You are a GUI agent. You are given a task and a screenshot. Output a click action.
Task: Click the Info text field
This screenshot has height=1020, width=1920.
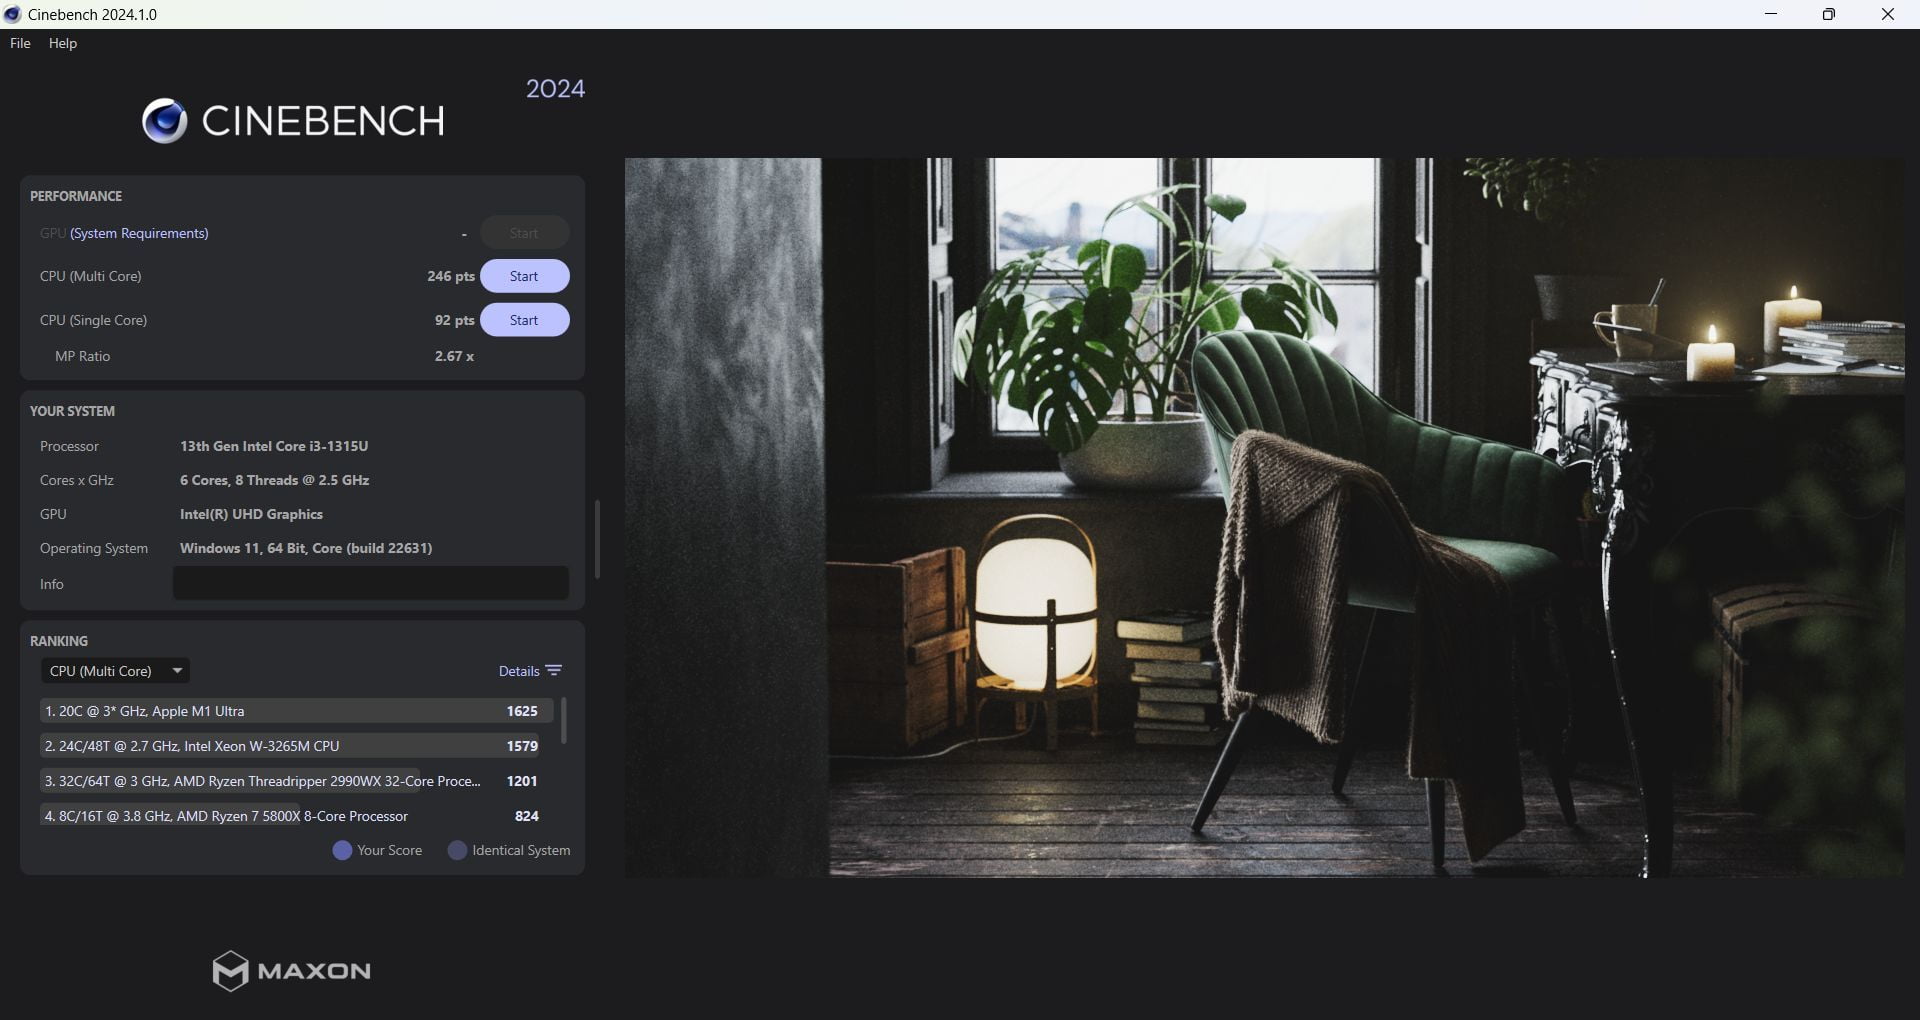pos(371,584)
